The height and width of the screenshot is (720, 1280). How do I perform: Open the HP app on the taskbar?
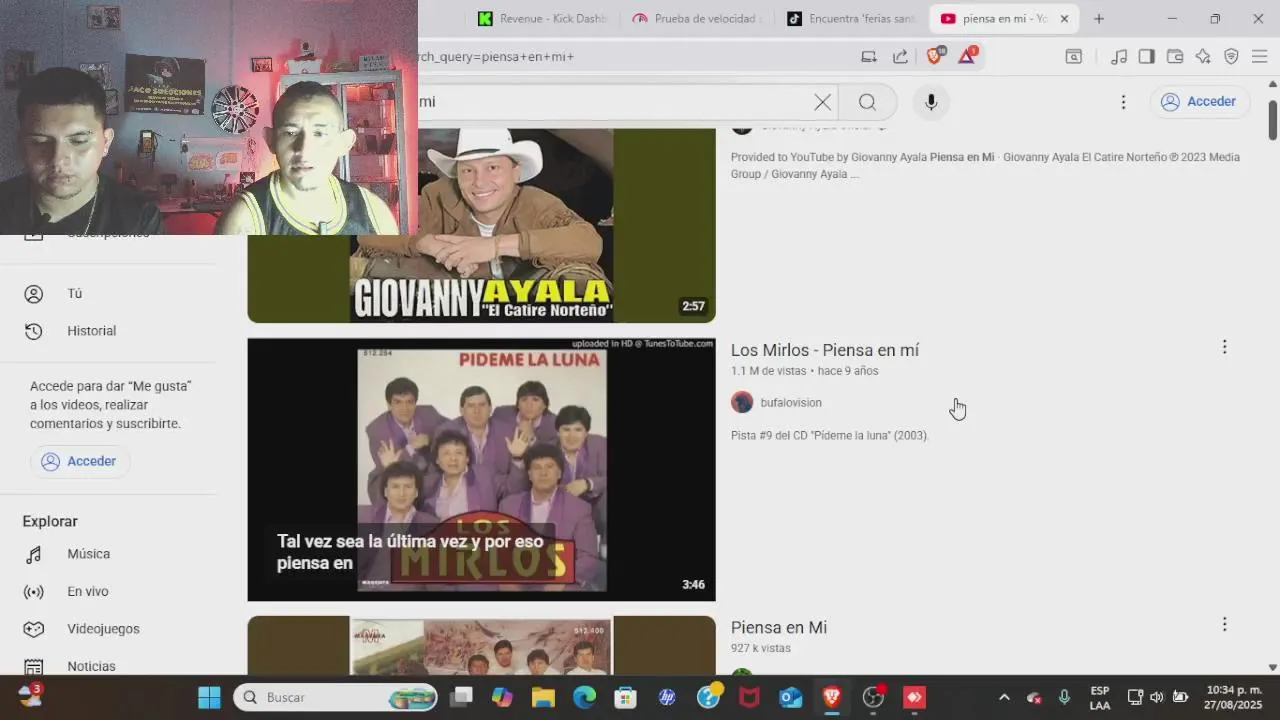pyautogui.click(x=667, y=697)
